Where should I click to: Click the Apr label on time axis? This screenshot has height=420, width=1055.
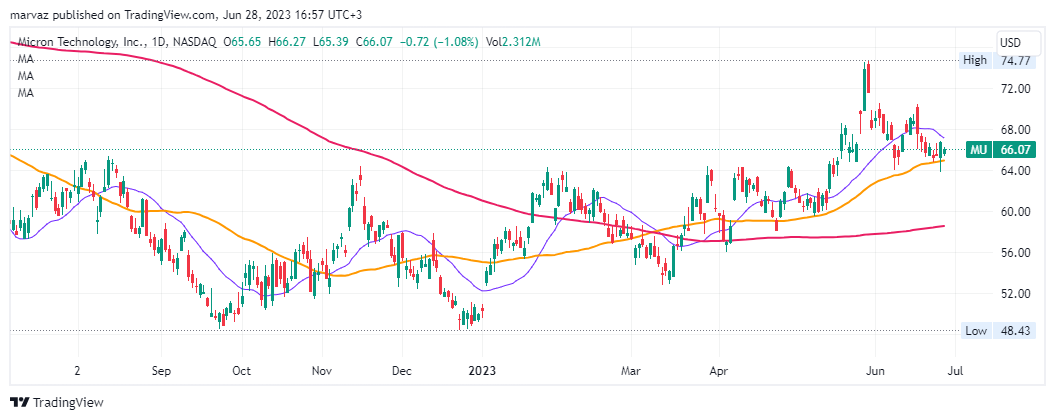click(719, 371)
